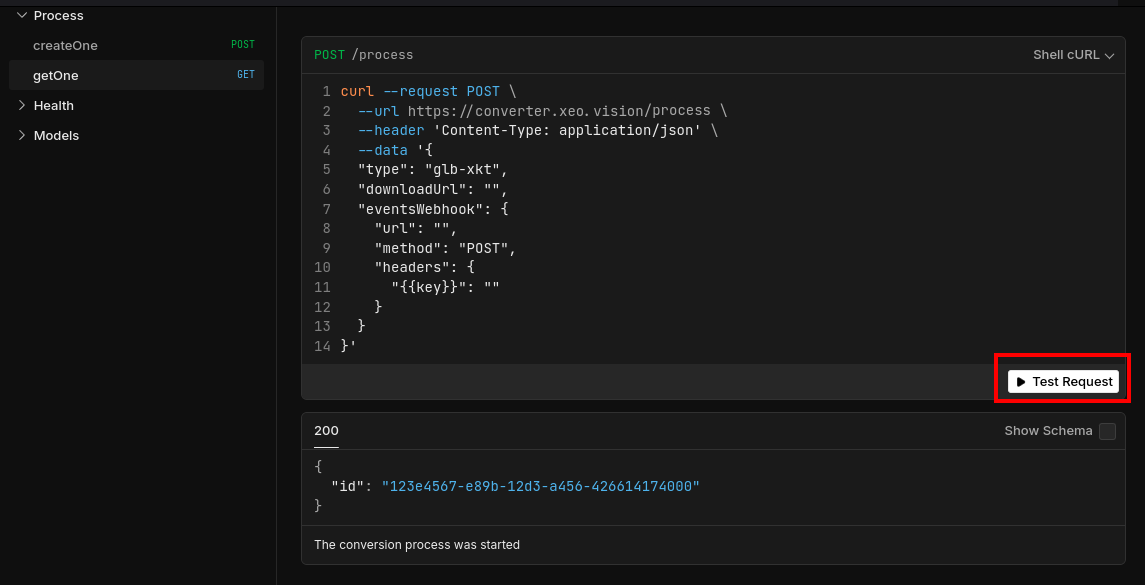Switch to the 200 response tab
1145x585 pixels.
coord(326,431)
